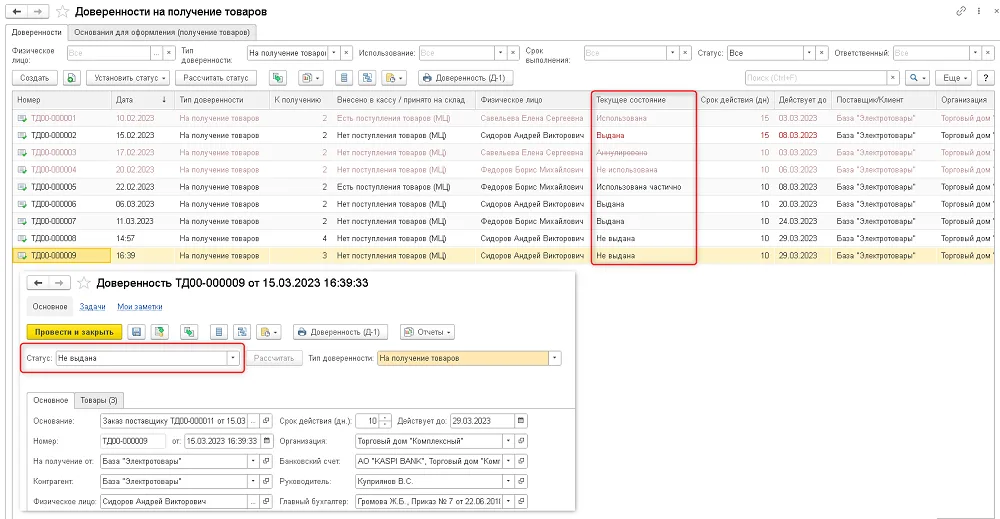Click the green icon in the document toolbar
Viewport: 1000px width, 519px height.
(x=189, y=332)
